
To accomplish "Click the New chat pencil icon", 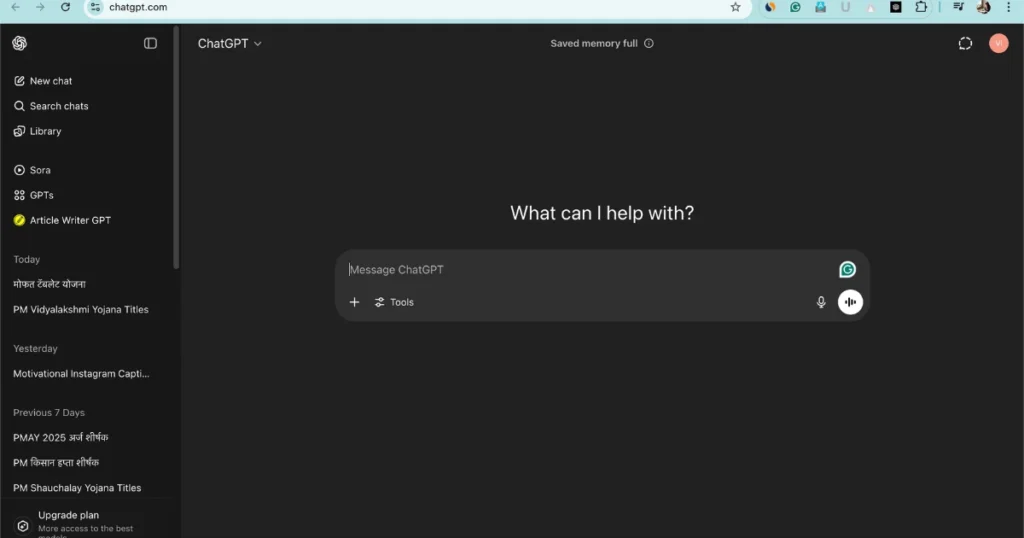I will point(19,81).
